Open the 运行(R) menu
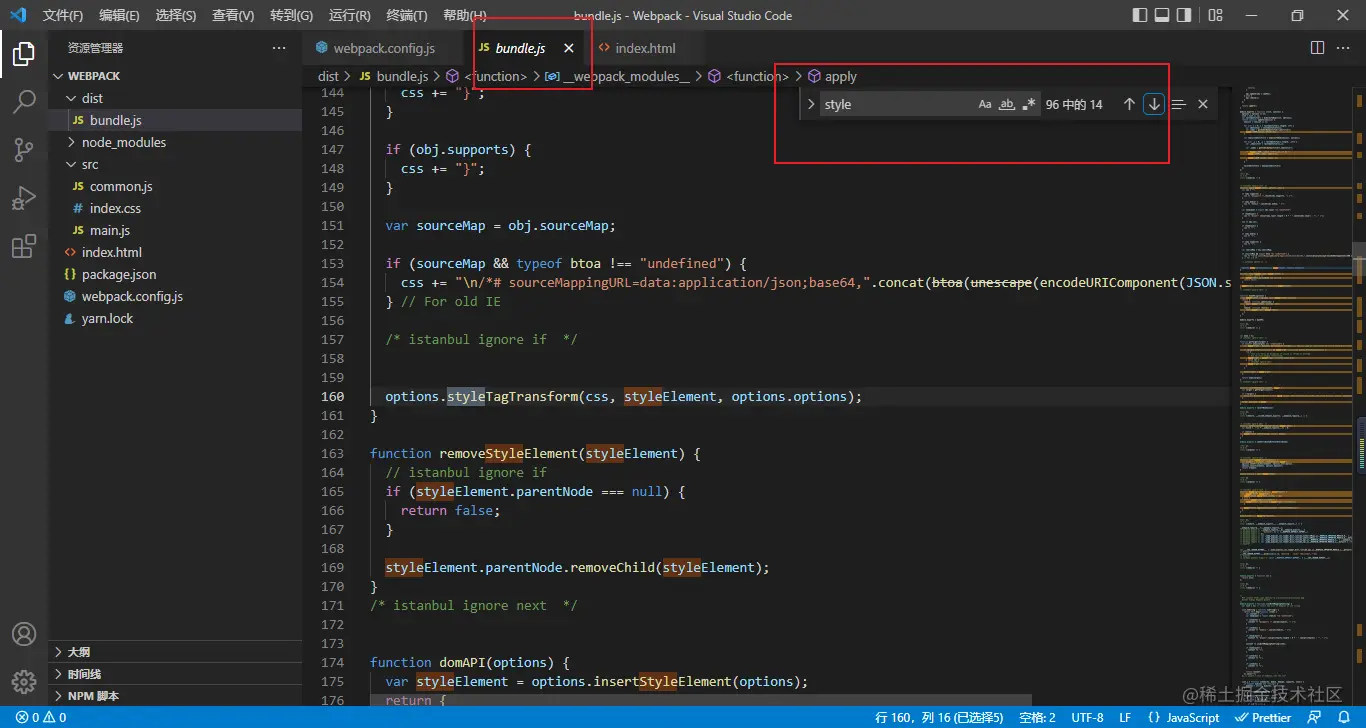Image resolution: width=1366 pixels, height=728 pixels. pyautogui.click(x=349, y=15)
